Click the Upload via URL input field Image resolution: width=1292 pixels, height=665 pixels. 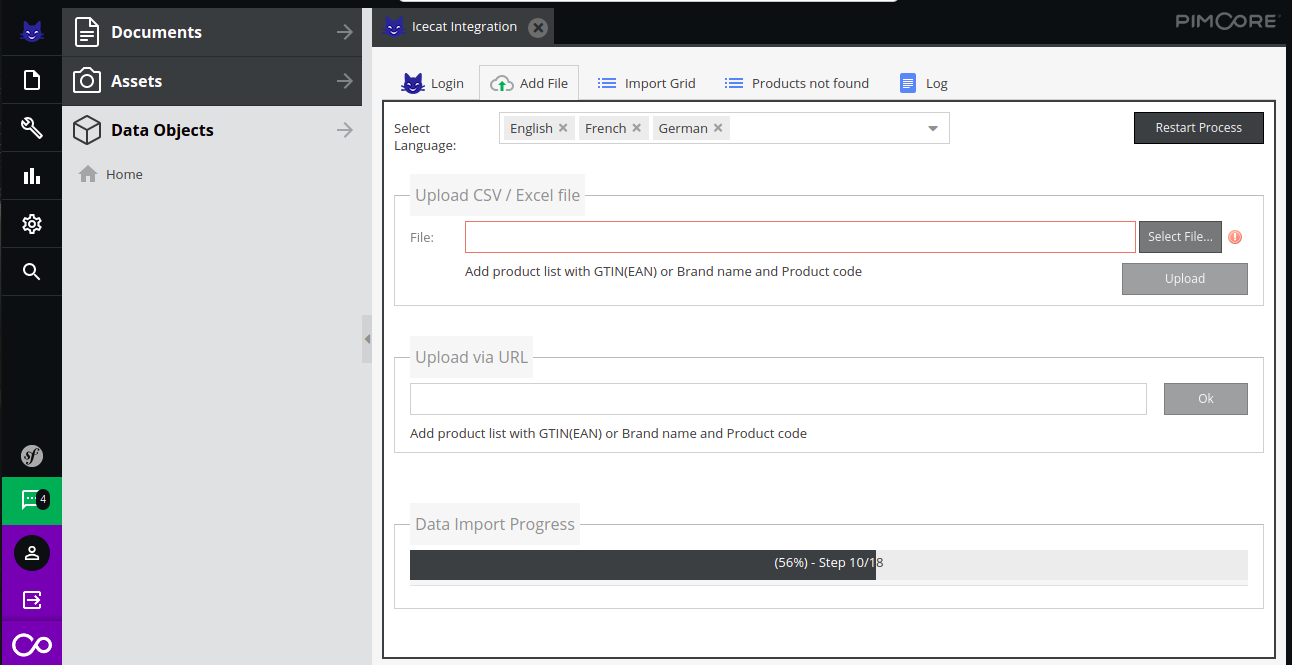(778, 399)
